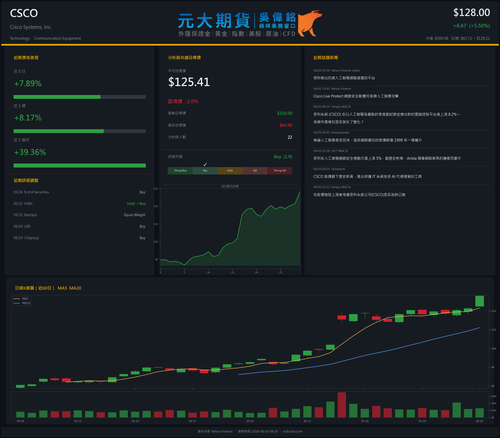Click the 元大期貨 banner title
Viewport: 500px width, 438px height.
[214, 21]
